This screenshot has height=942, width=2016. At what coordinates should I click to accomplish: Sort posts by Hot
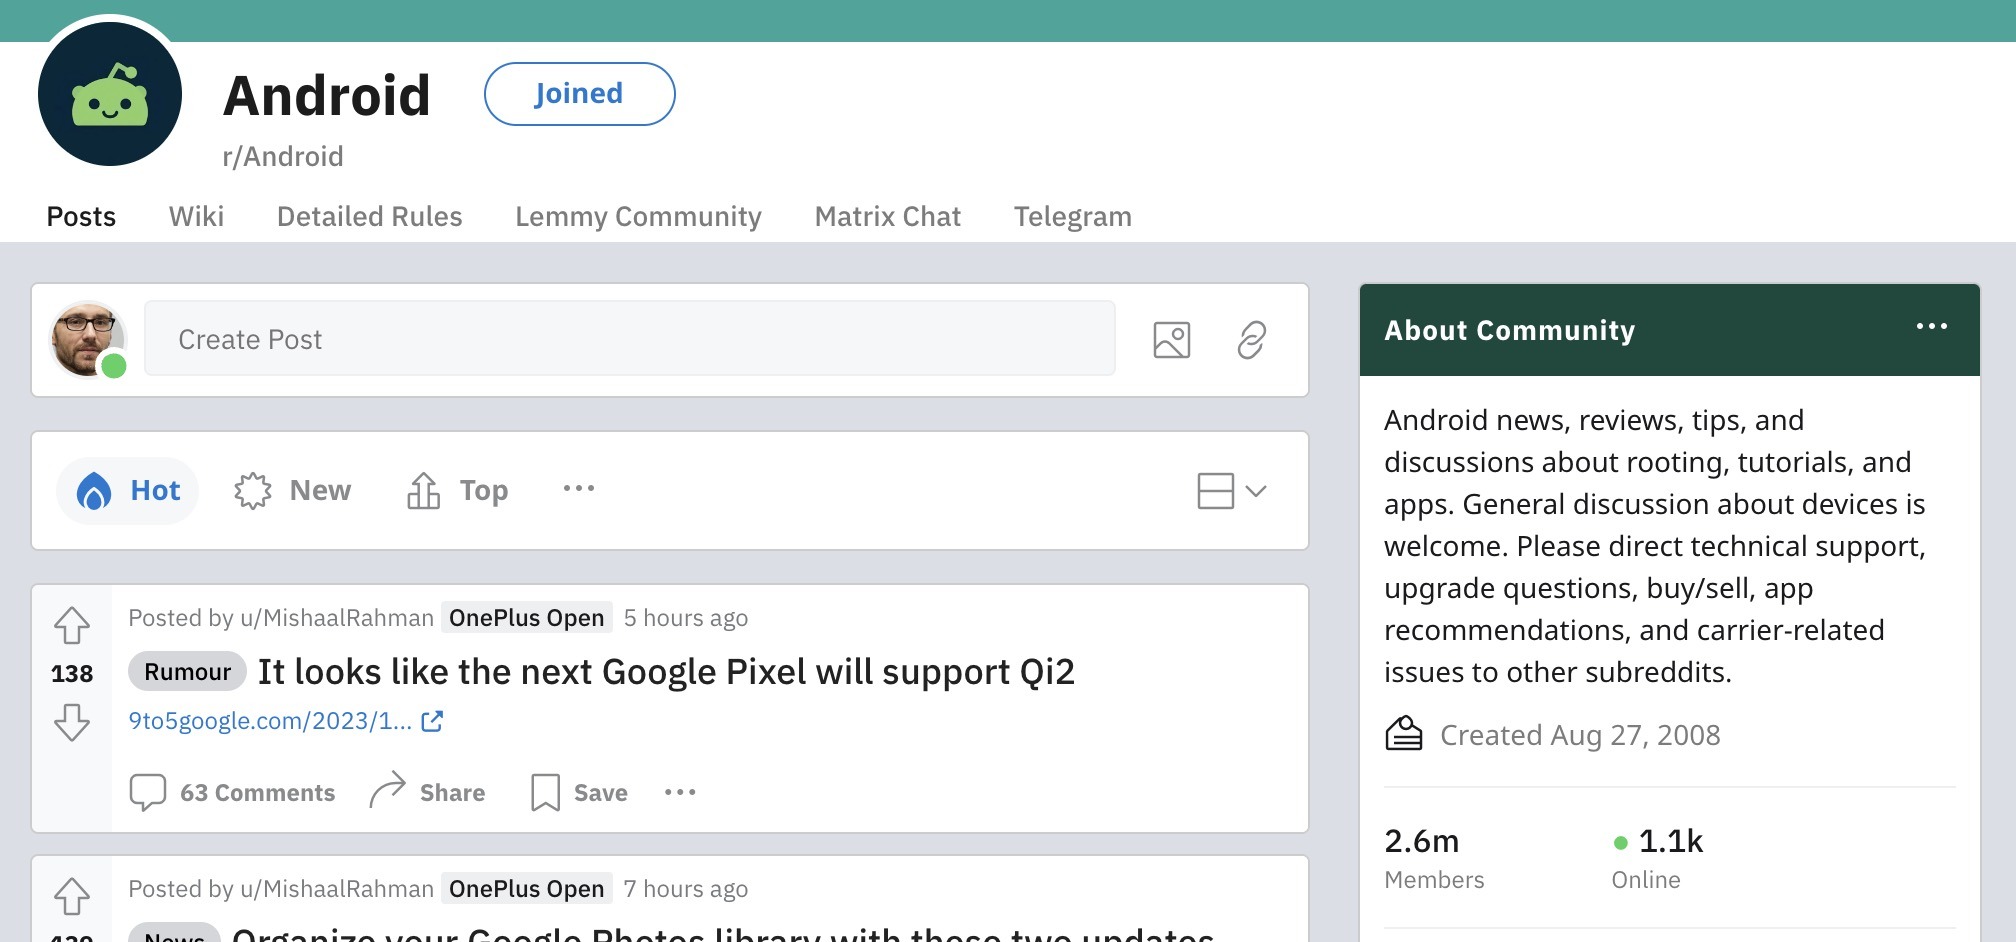click(128, 490)
